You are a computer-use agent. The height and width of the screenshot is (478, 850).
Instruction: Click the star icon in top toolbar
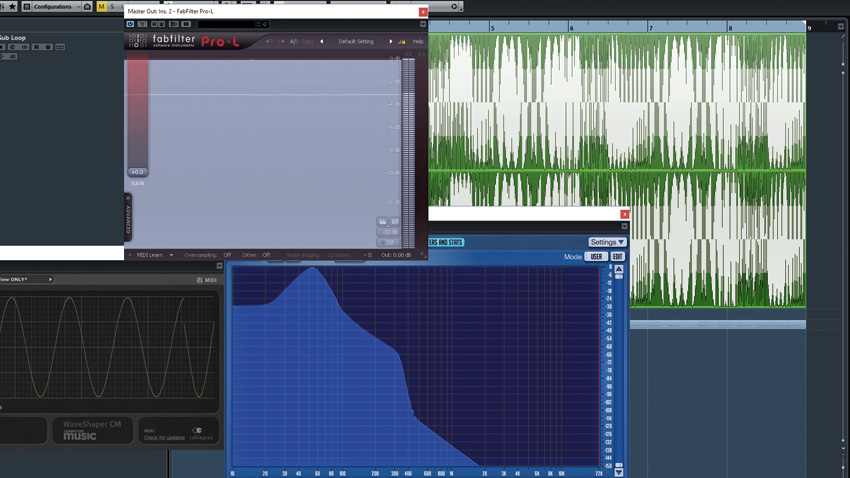(12, 7)
